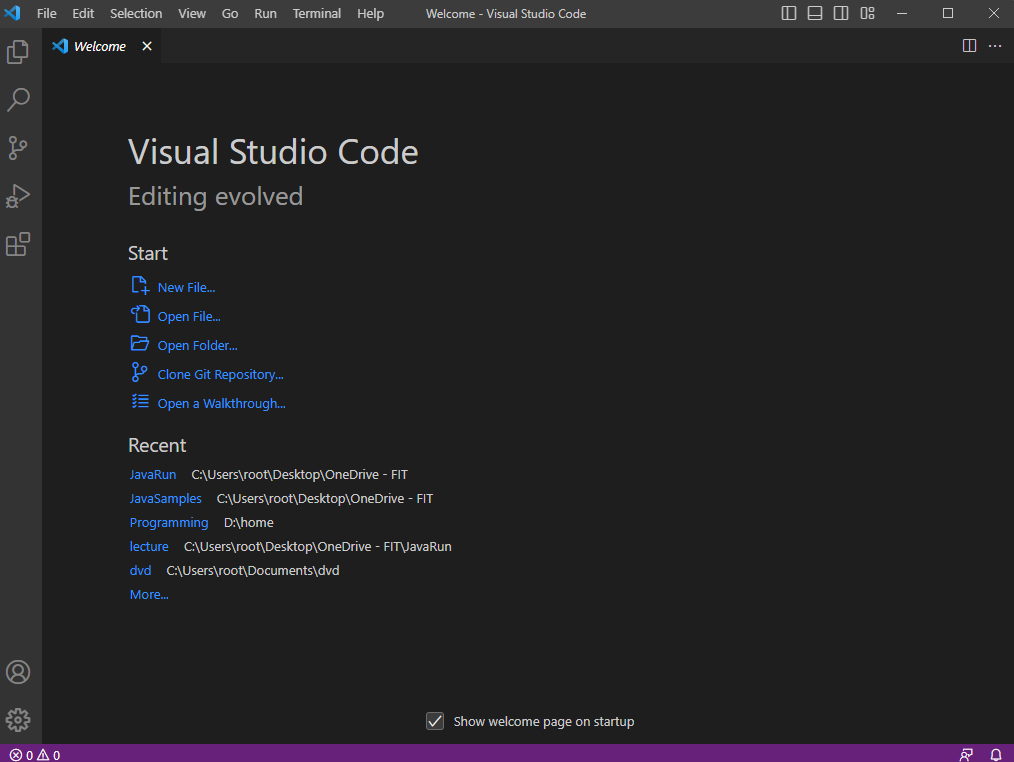Open the Explorer view in activity bar
This screenshot has height=762, width=1014.
tap(18, 52)
